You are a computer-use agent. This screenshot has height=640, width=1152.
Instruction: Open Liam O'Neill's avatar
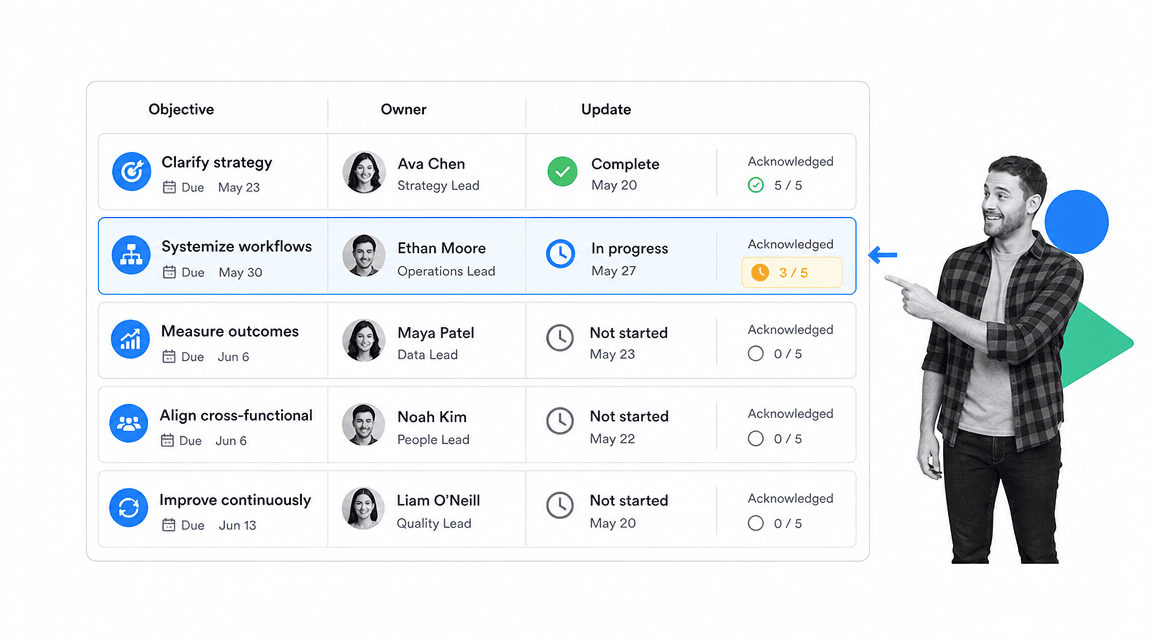pyautogui.click(x=363, y=508)
